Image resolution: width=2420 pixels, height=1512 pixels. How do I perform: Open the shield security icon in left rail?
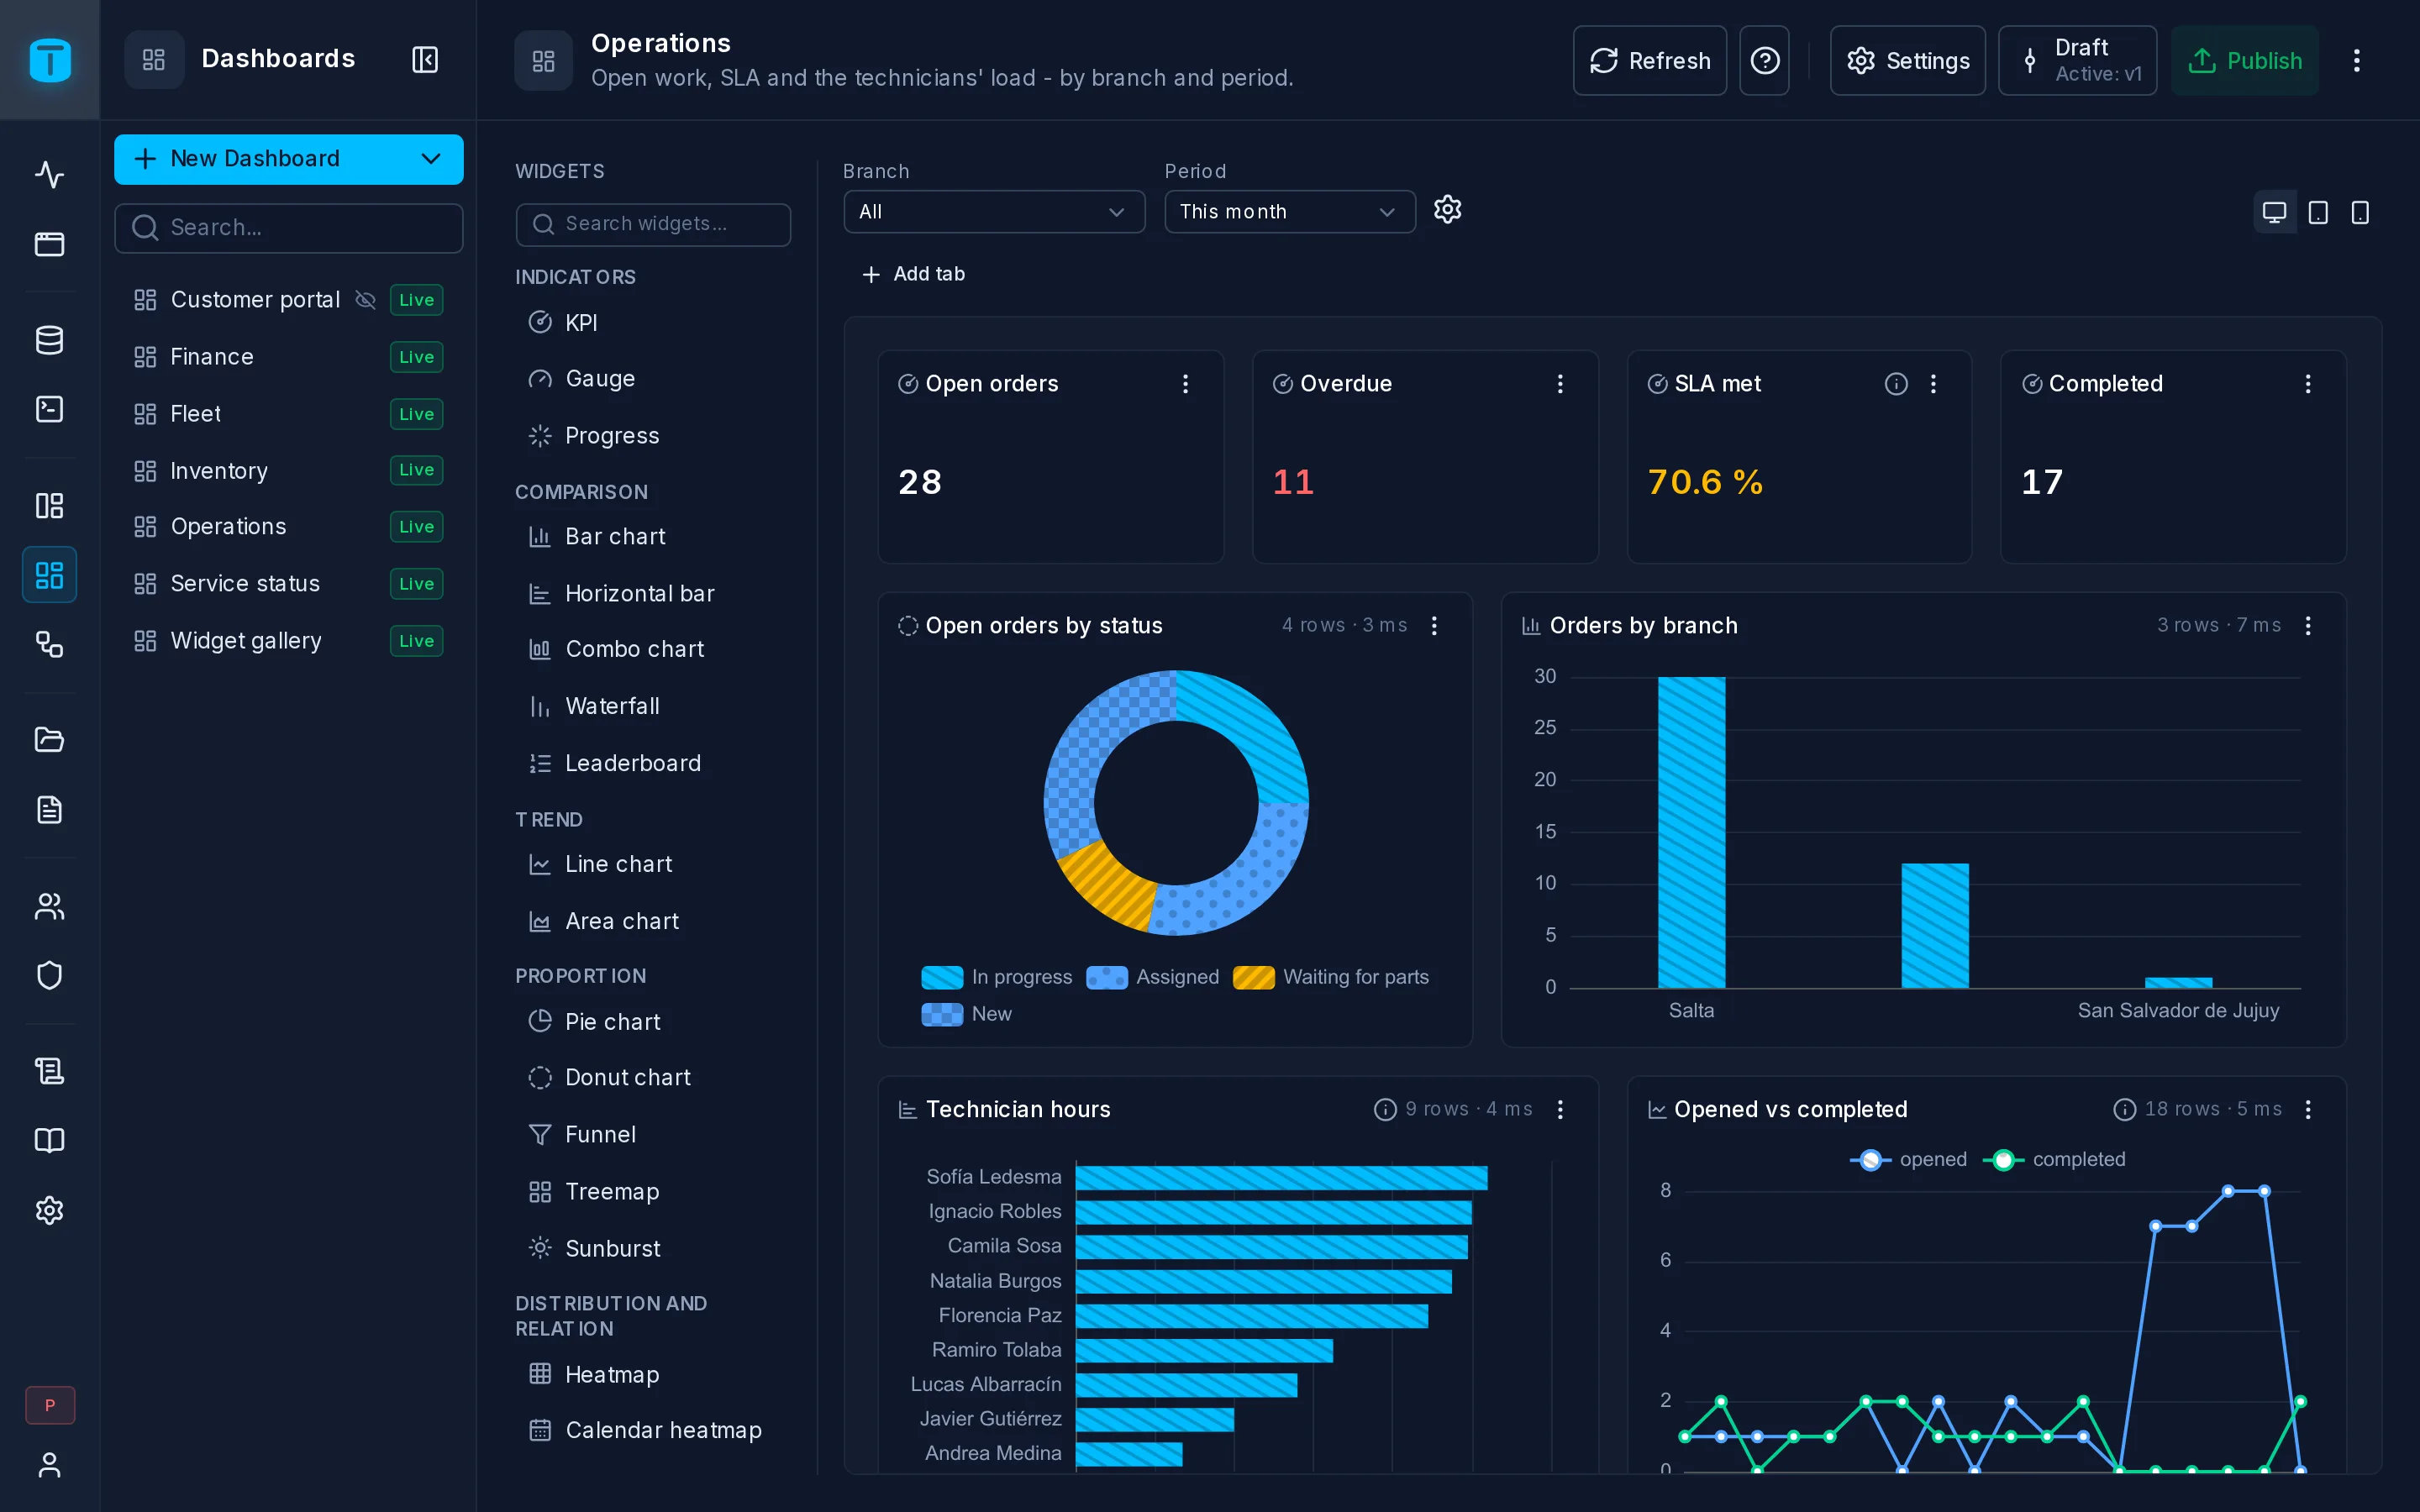pyautogui.click(x=49, y=975)
